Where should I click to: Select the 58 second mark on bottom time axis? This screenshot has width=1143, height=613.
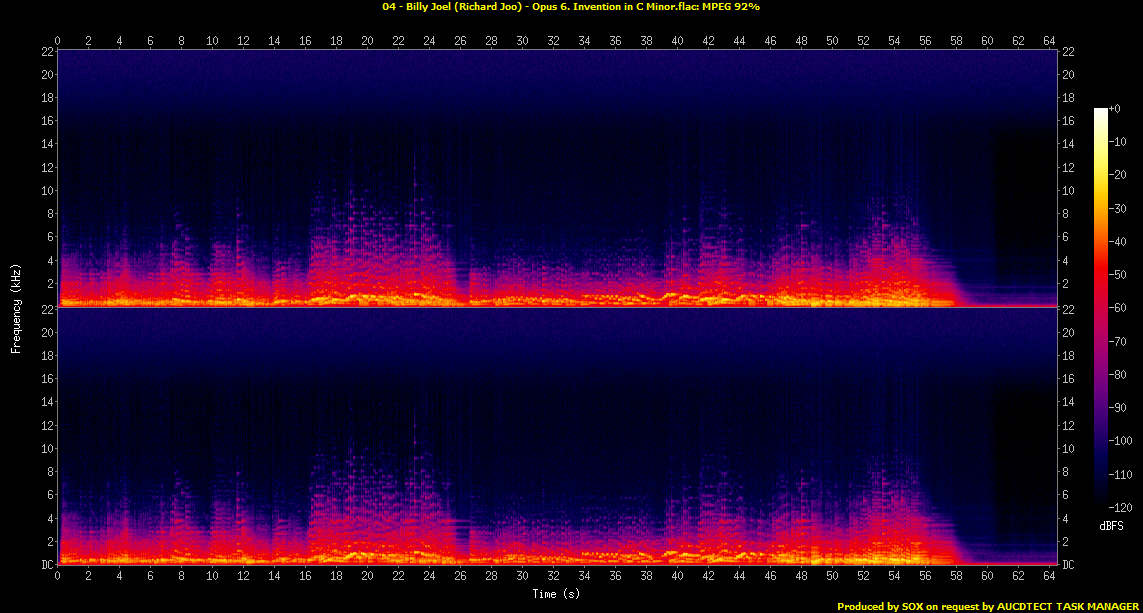[956, 577]
